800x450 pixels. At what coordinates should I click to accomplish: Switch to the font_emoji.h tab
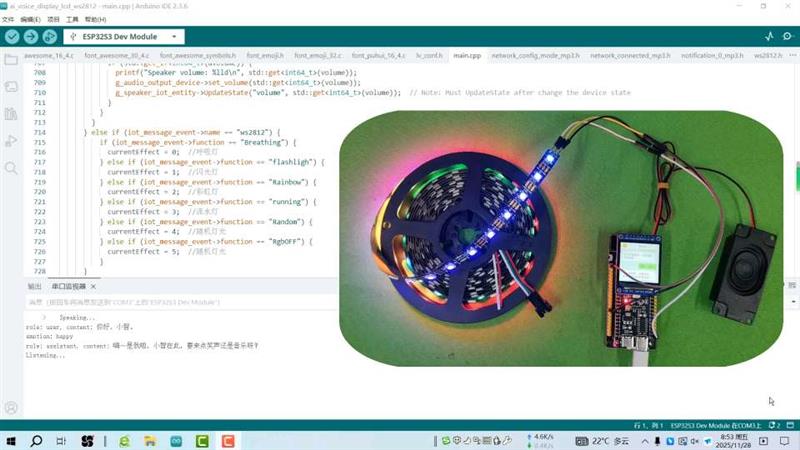click(x=265, y=56)
